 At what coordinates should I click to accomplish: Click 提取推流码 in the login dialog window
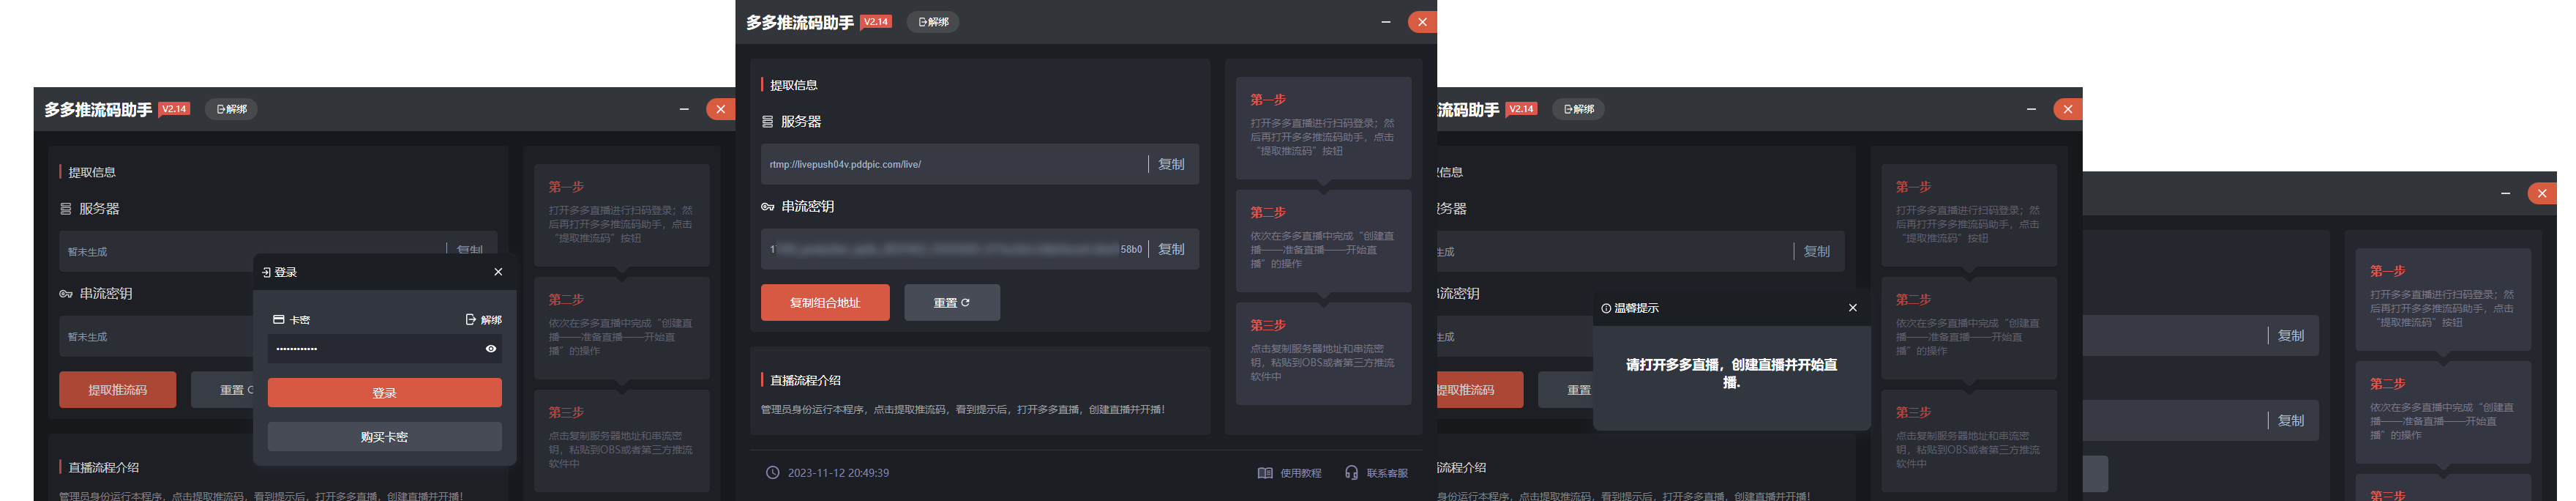coord(118,390)
